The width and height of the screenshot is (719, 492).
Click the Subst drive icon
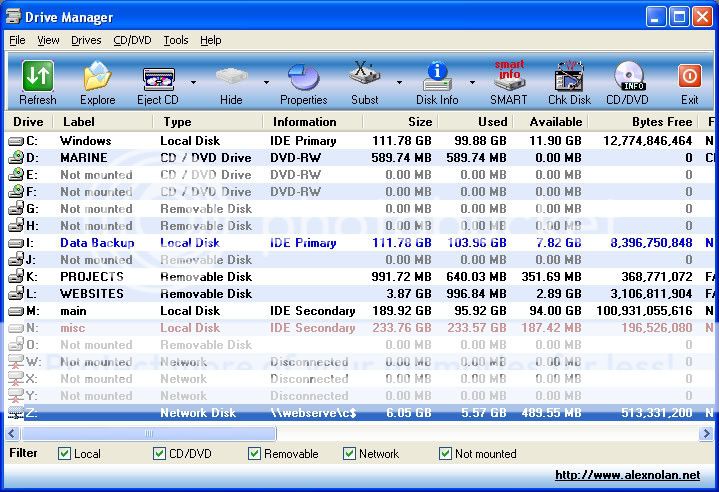tap(365, 77)
